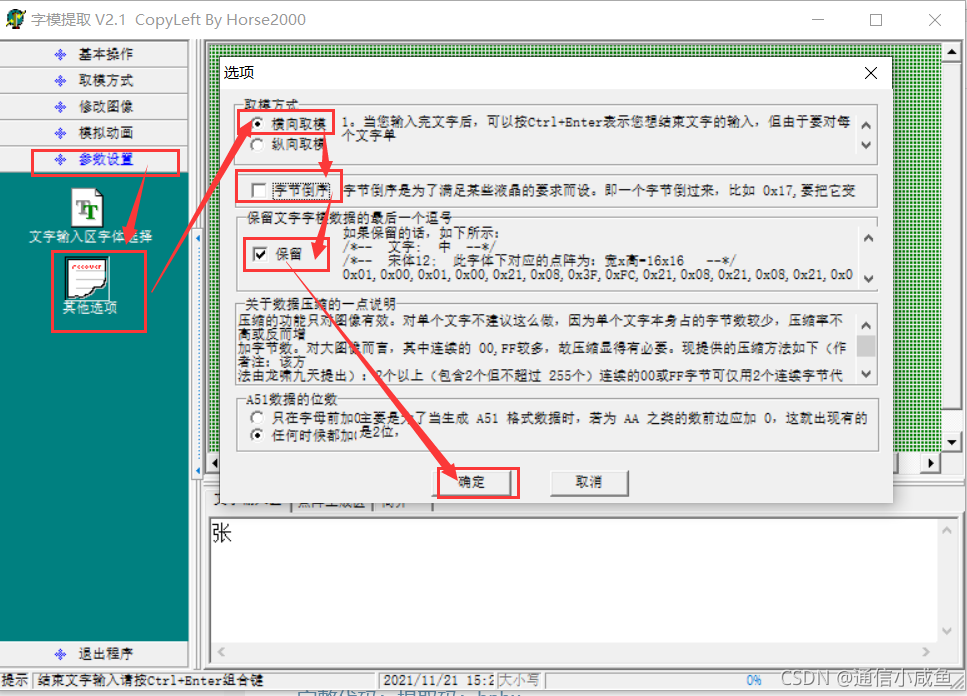
Task: Open the 模拟动画 menu section
Action: [x=94, y=133]
